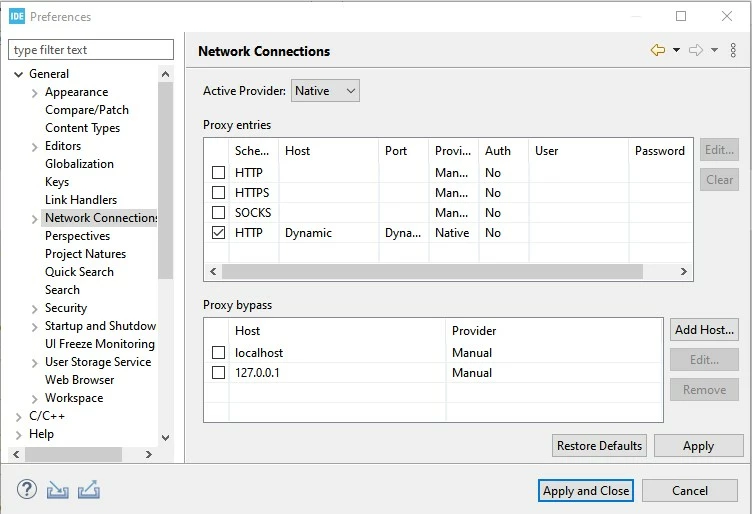Check the 127.0.0.1 bypass checkbox
Viewport: 752px width, 514px height.
click(218, 373)
